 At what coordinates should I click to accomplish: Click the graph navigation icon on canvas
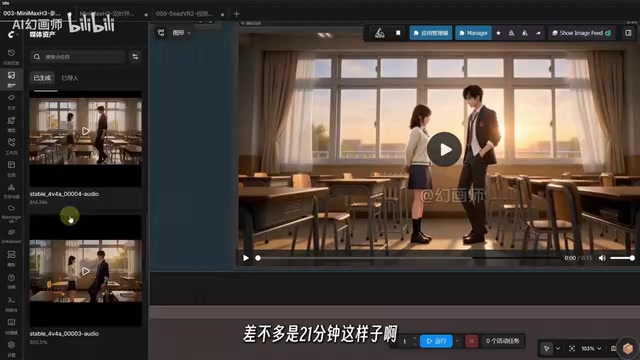(x=161, y=33)
